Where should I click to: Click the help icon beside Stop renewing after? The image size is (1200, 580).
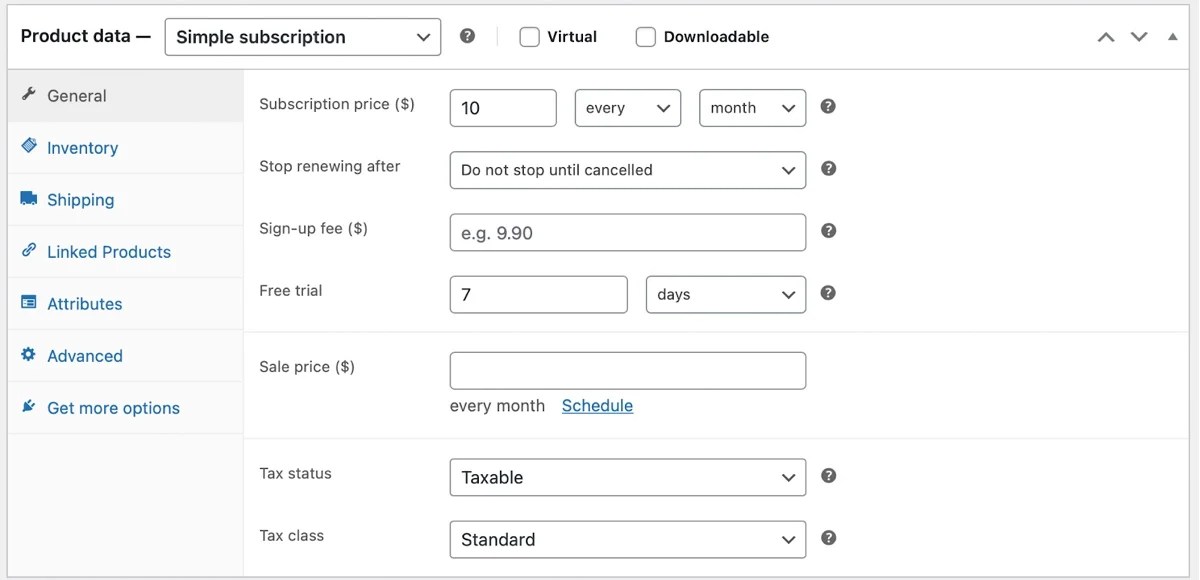pyautogui.click(x=828, y=169)
